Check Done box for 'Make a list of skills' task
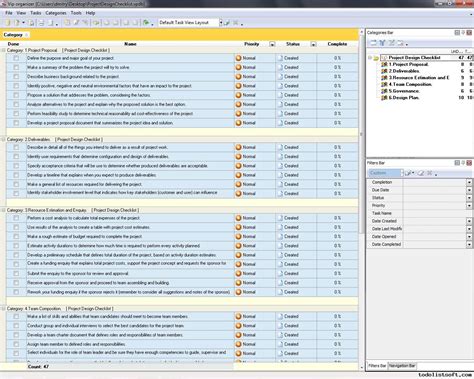 [x=16, y=316]
